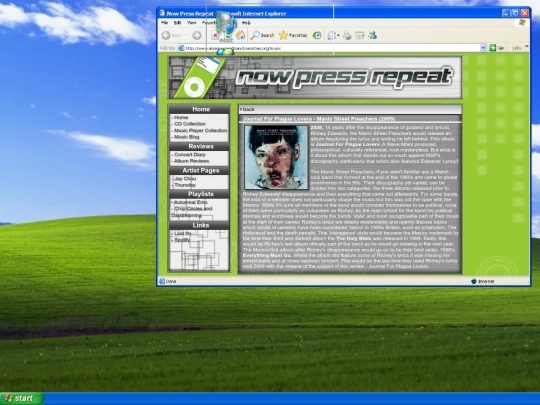Click the Mail envelope toolbar icon
540x405 pixels.
(331, 35)
